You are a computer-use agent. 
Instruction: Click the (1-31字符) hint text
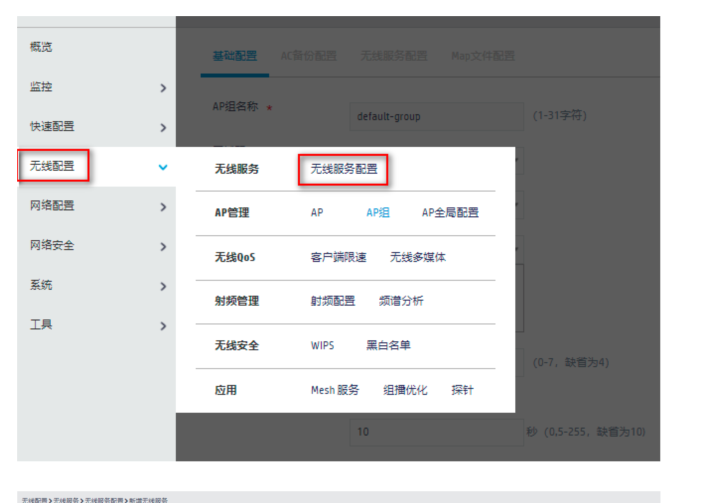pyautogui.click(x=560, y=115)
